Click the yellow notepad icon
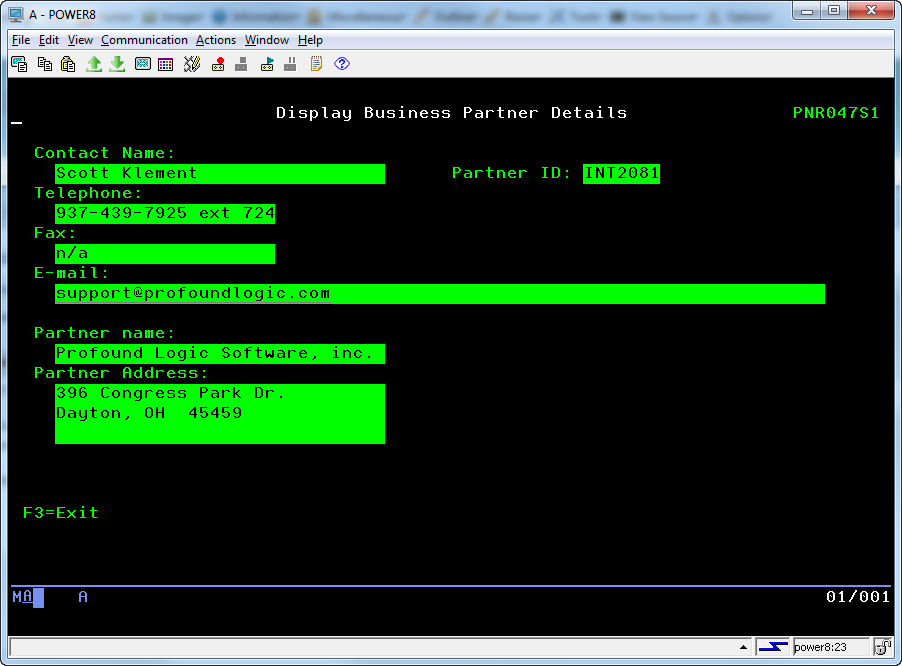This screenshot has width=902, height=666. pyautogui.click(x=316, y=64)
